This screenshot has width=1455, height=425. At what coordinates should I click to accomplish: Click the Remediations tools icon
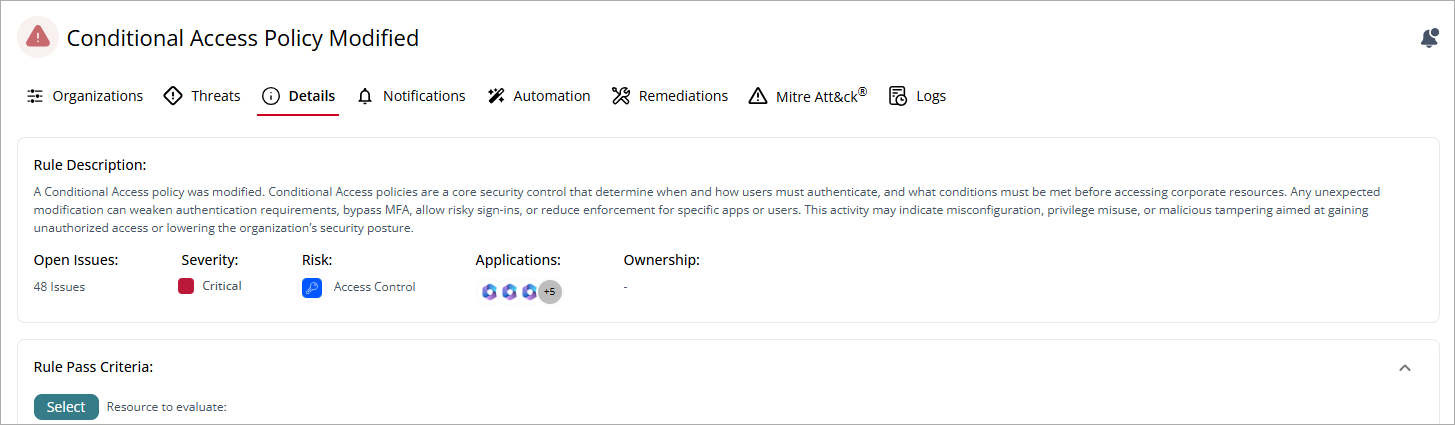click(621, 96)
